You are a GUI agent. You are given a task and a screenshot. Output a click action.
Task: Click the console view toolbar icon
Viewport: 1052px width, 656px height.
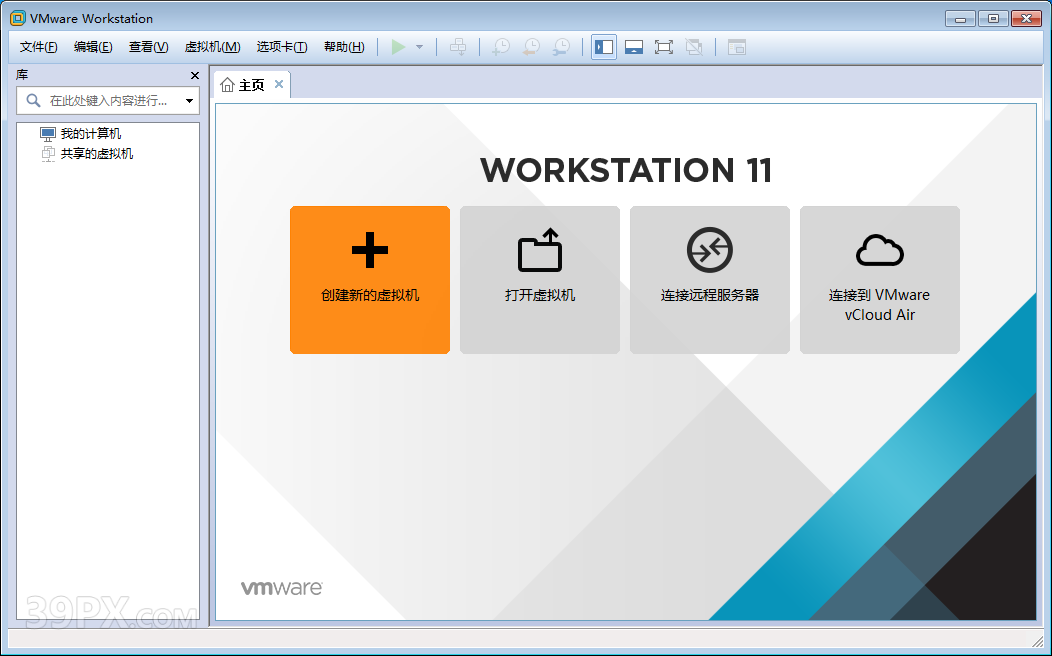737,47
